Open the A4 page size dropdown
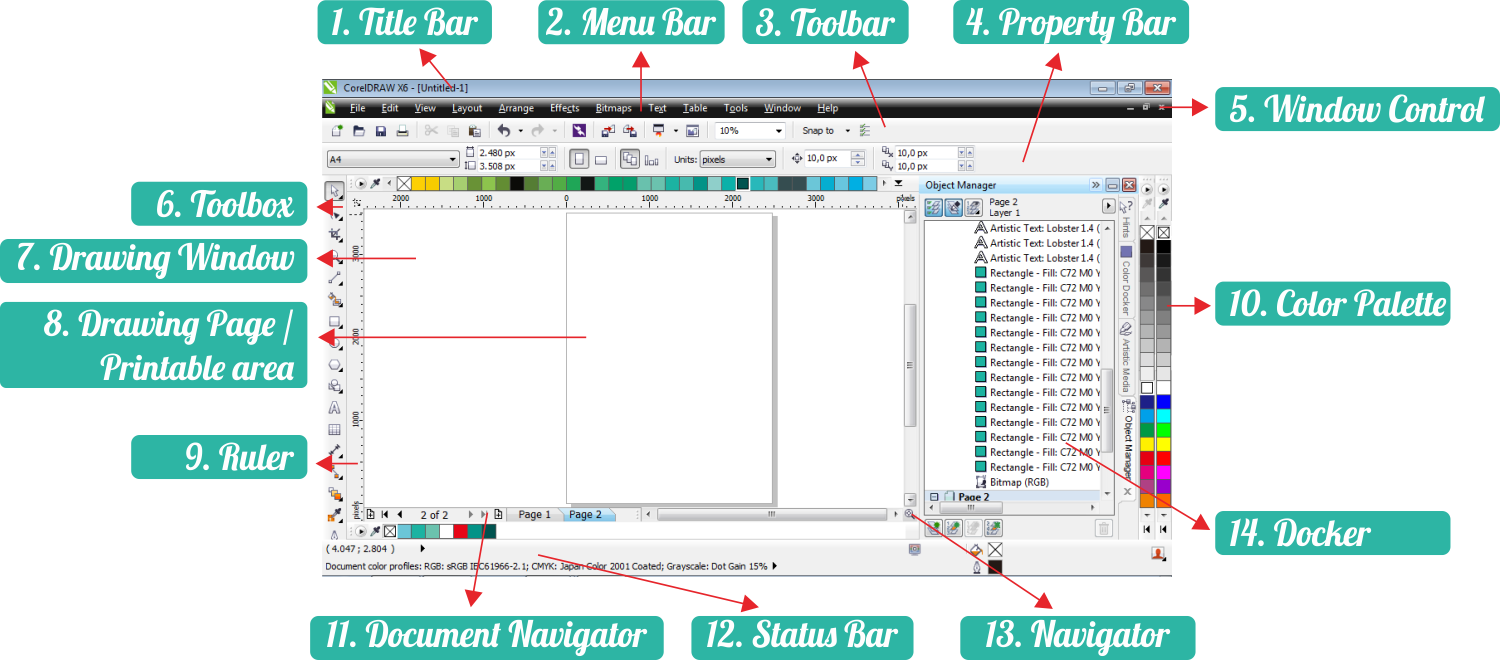Image resolution: width=1500 pixels, height=660 pixels. 453,159
